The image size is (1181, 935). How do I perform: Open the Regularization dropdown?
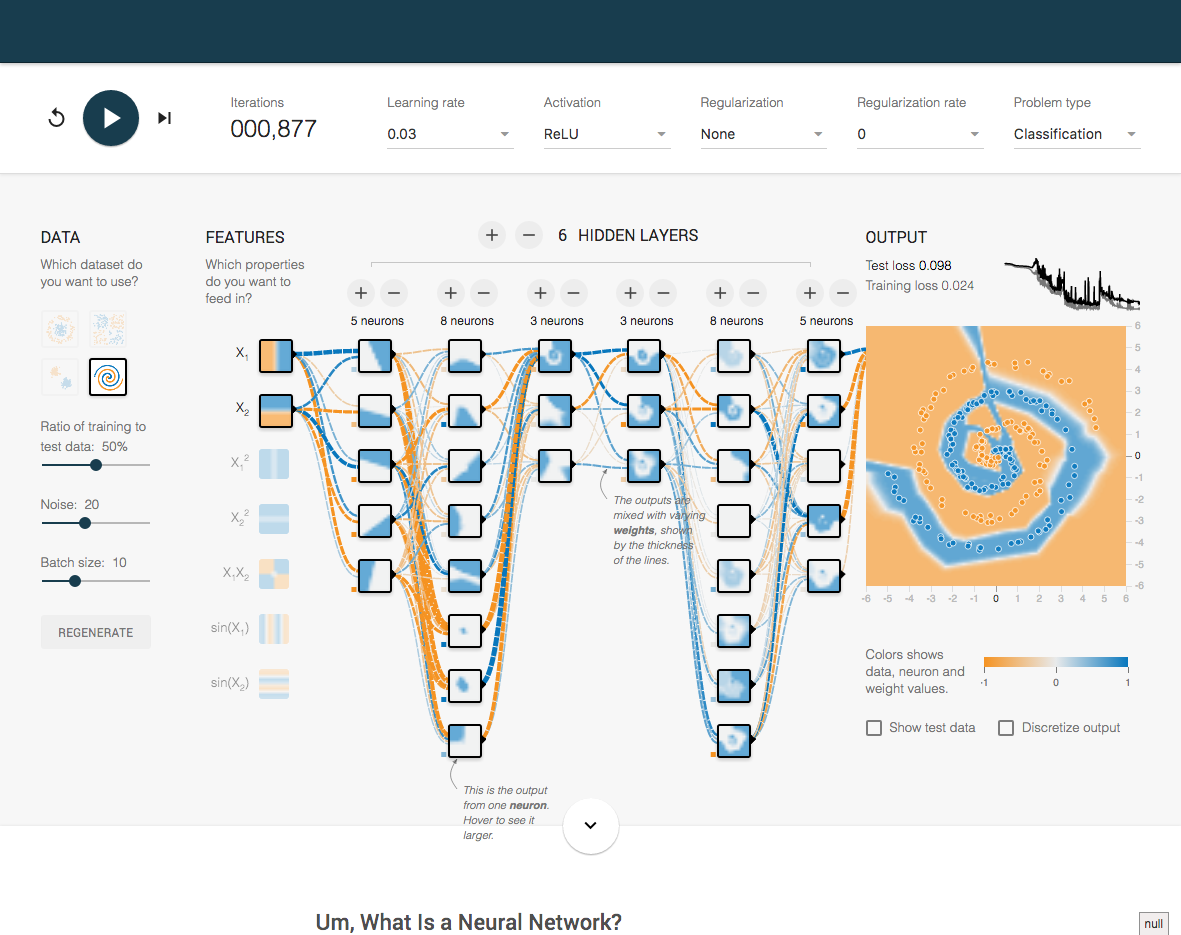click(x=763, y=134)
